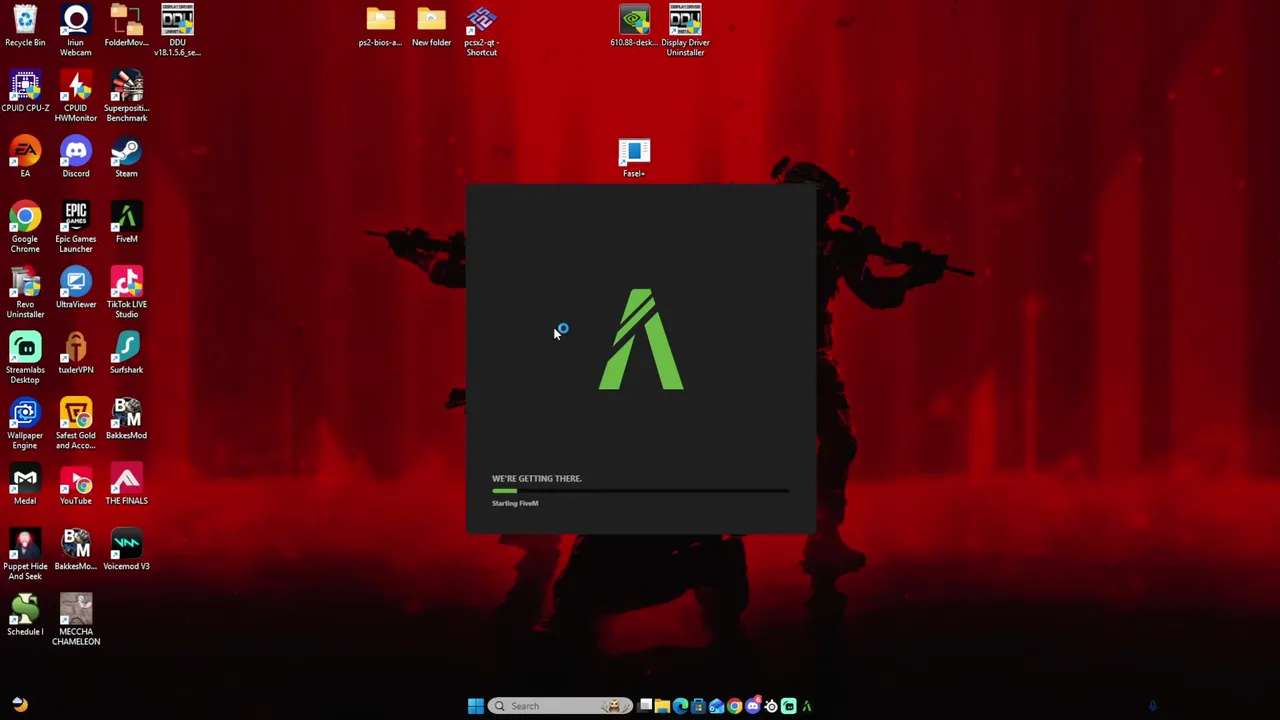Select the FiveM desktop shortcut
This screenshot has width=1280, height=720.
click(126, 223)
